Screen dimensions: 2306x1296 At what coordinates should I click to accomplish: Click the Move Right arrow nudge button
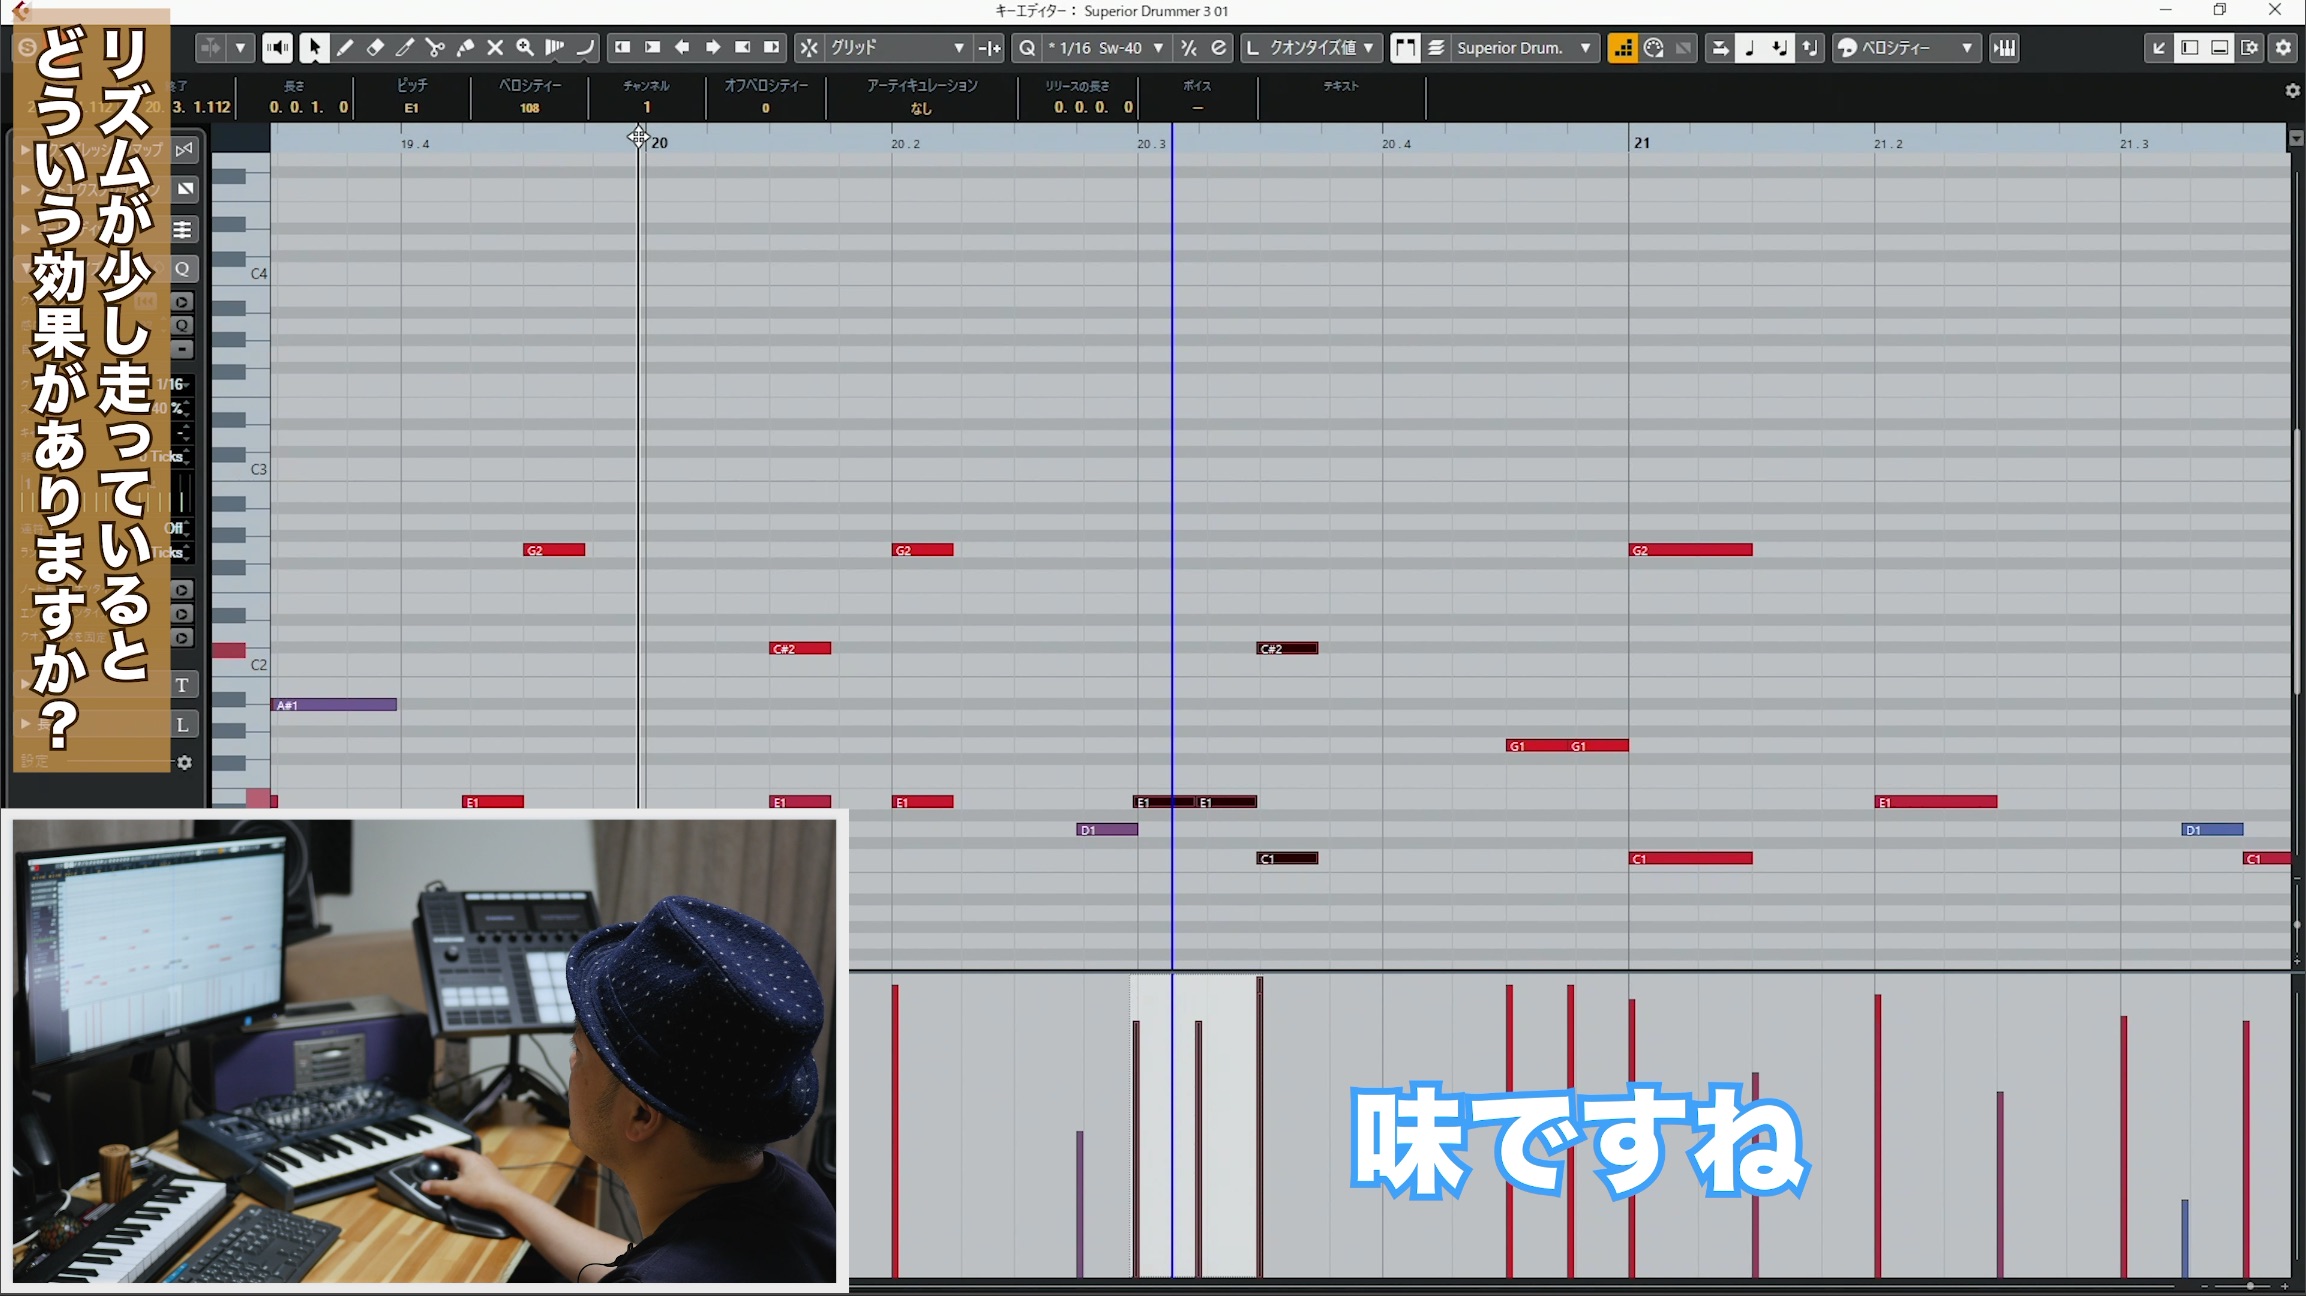pos(713,47)
